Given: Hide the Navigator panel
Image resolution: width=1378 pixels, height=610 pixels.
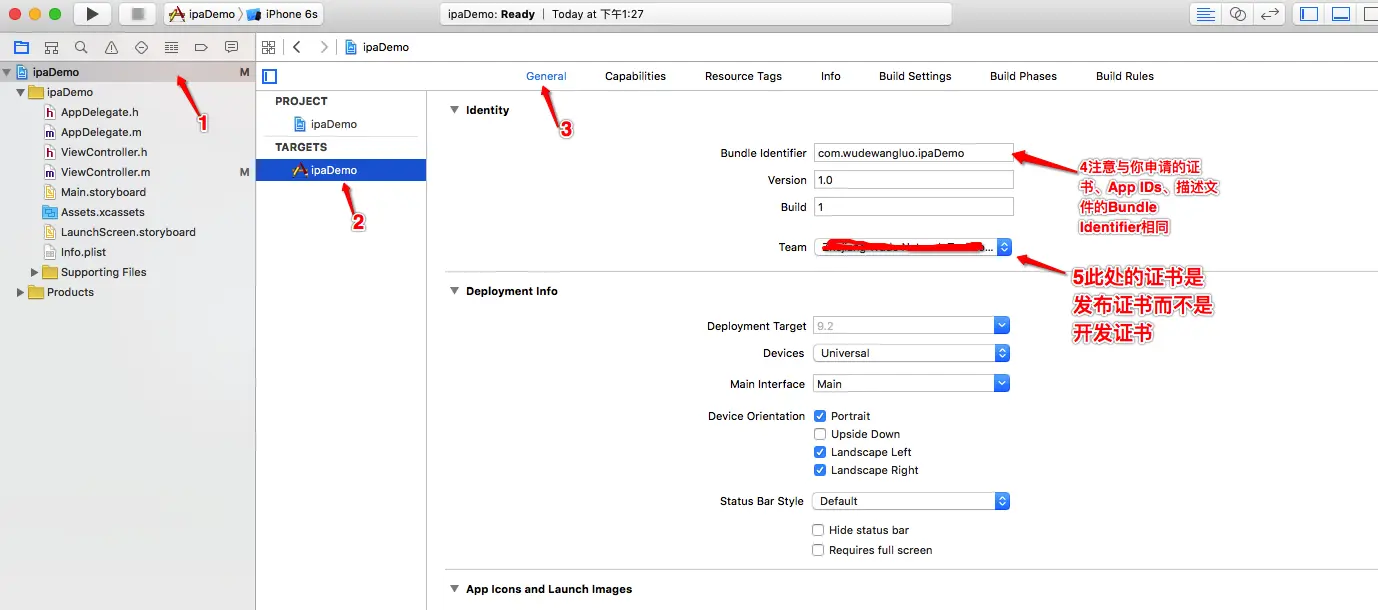Looking at the screenshot, I should pyautogui.click(x=1308, y=14).
